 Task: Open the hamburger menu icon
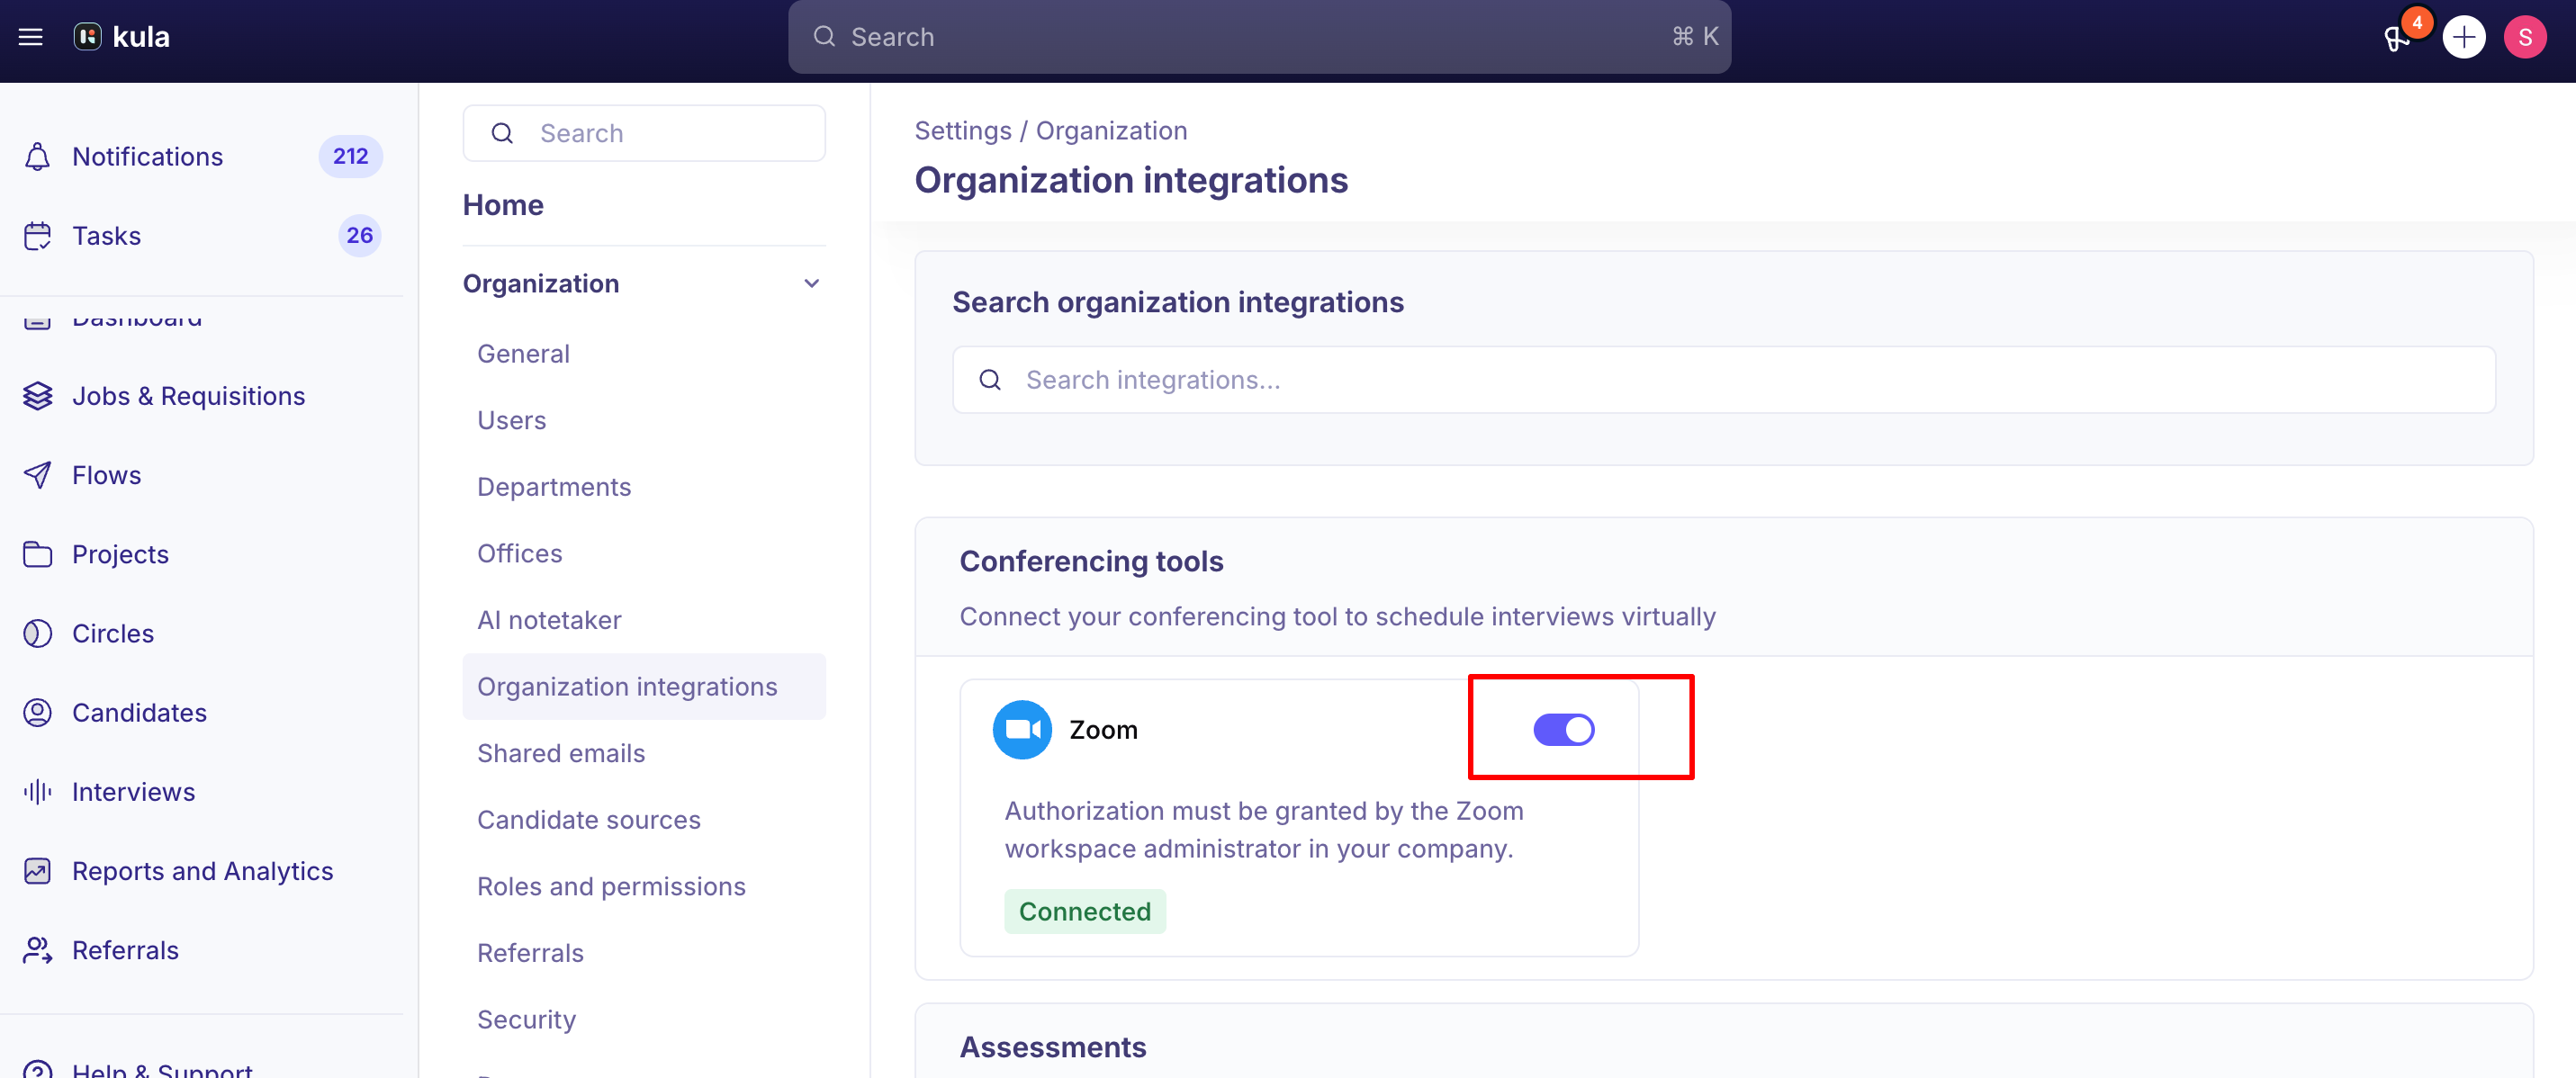point(31,37)
